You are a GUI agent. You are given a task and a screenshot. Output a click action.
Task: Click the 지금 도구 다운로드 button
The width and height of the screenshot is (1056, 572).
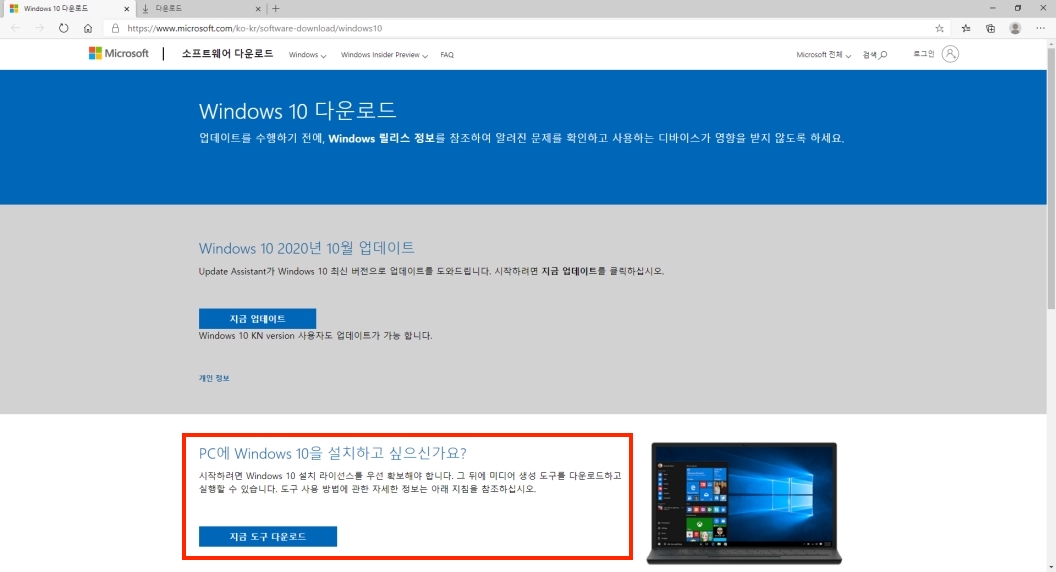[267, 536]
